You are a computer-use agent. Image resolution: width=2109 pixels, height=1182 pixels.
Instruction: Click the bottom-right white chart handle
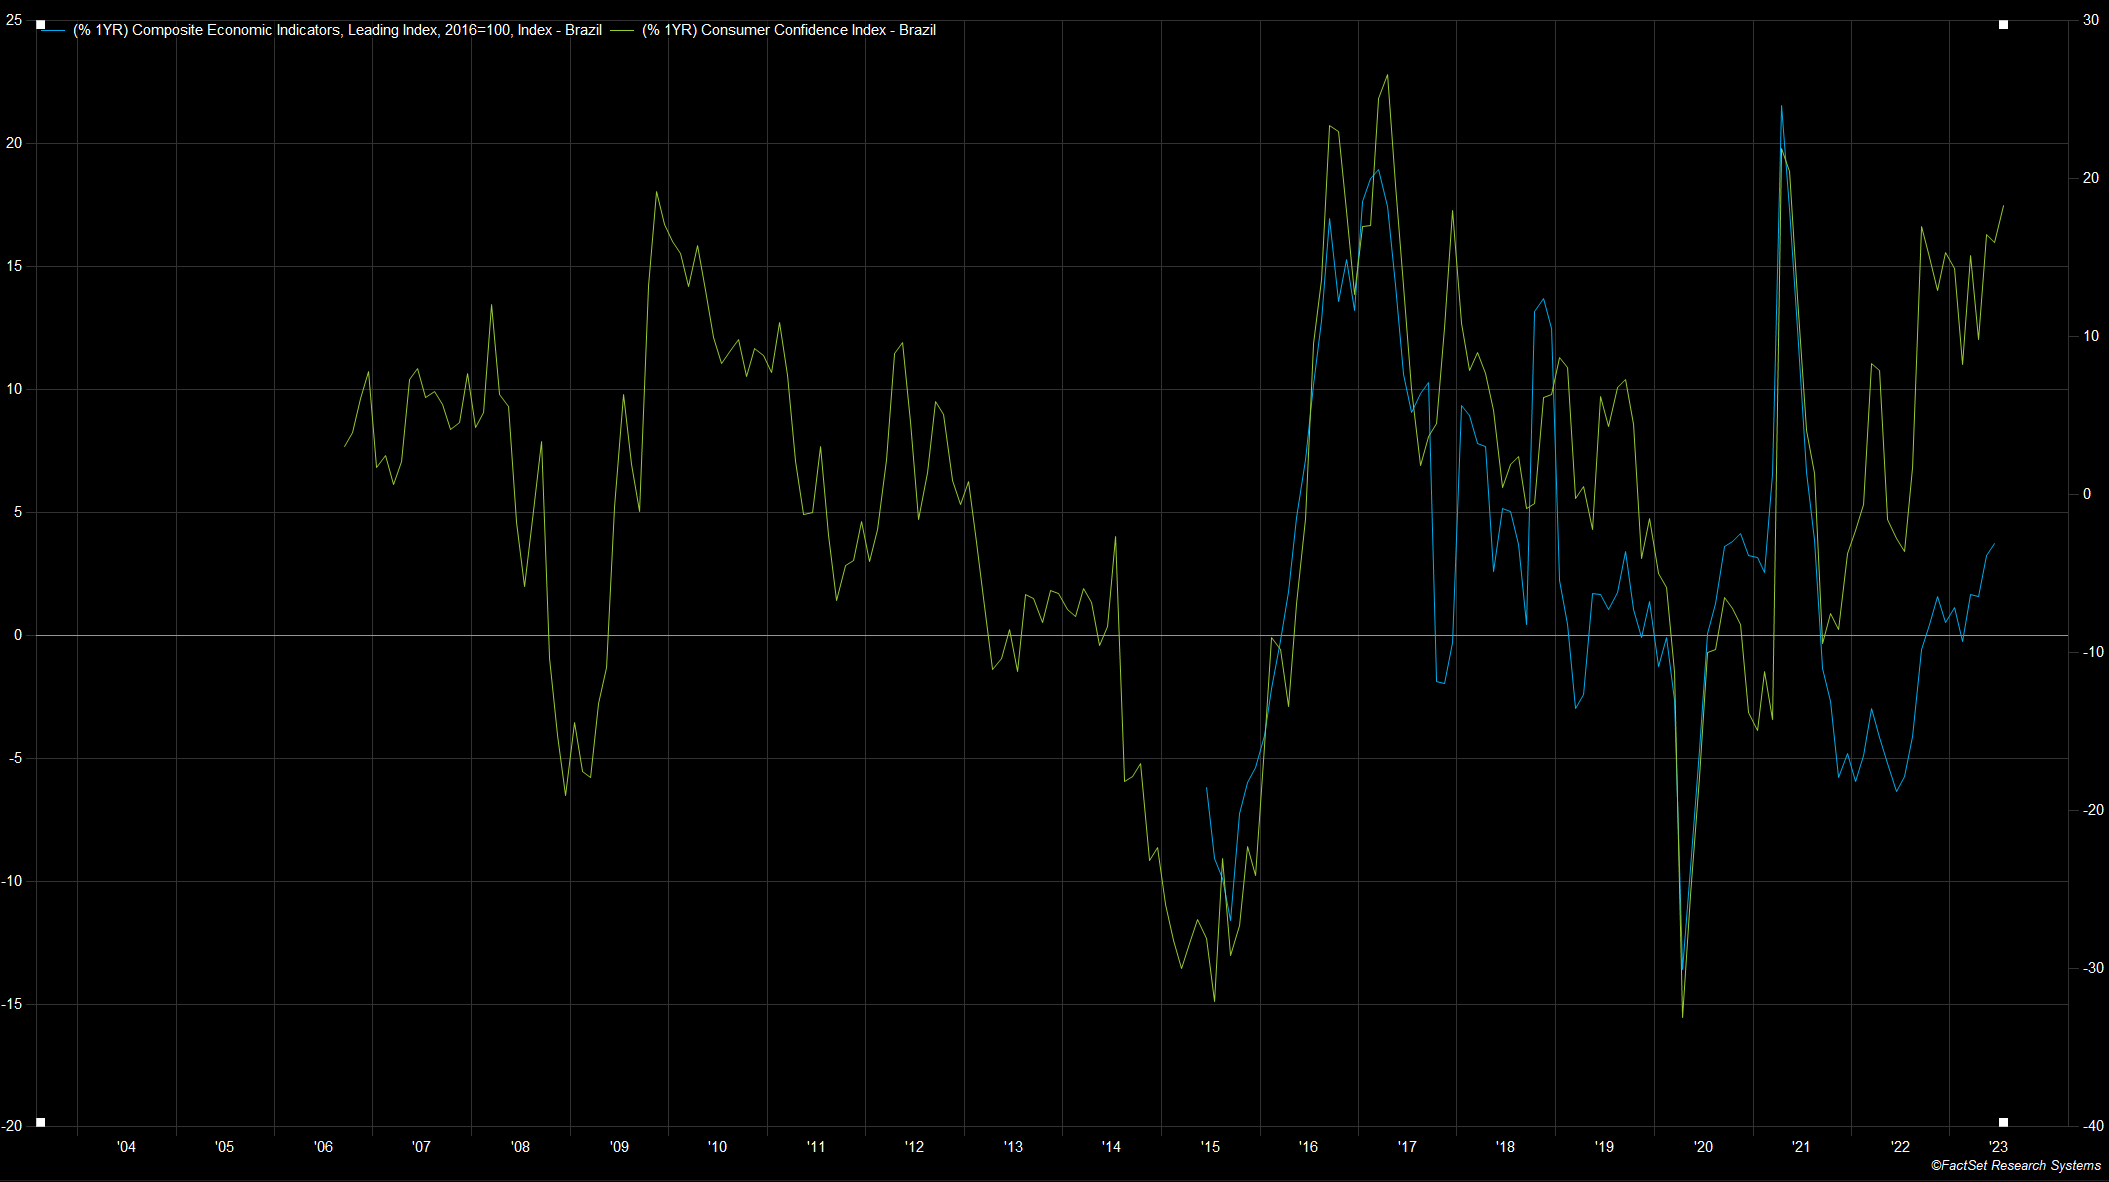2003,1122
